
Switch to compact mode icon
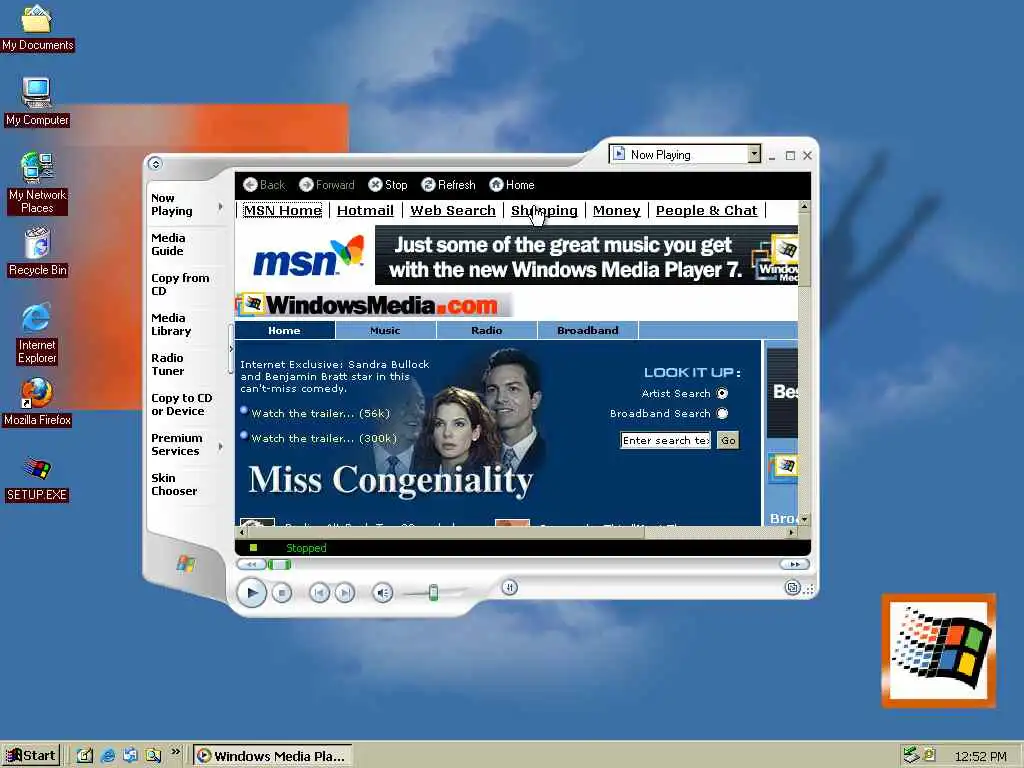[792, 588]
